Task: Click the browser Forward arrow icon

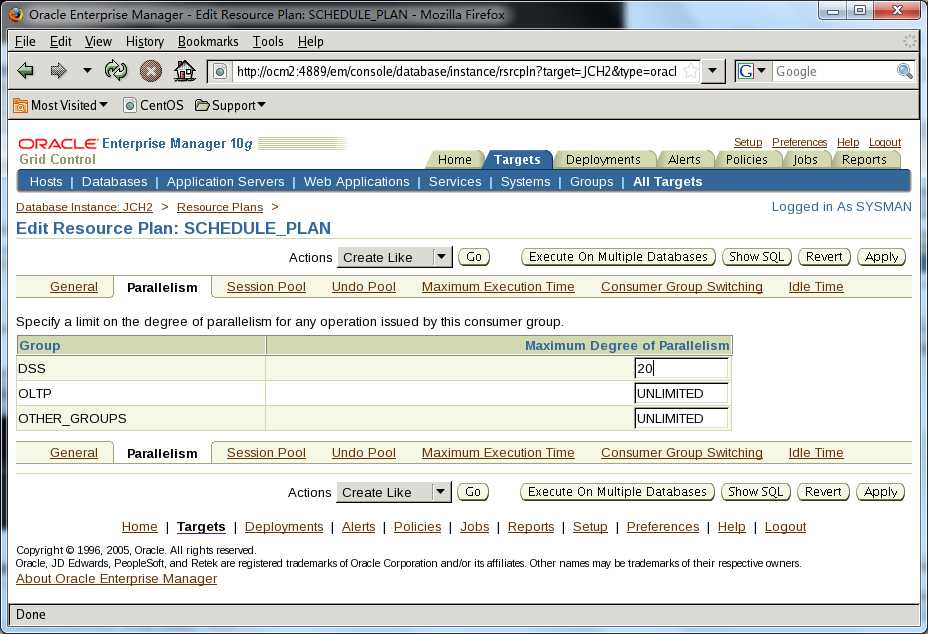Action: coord(58,71)
